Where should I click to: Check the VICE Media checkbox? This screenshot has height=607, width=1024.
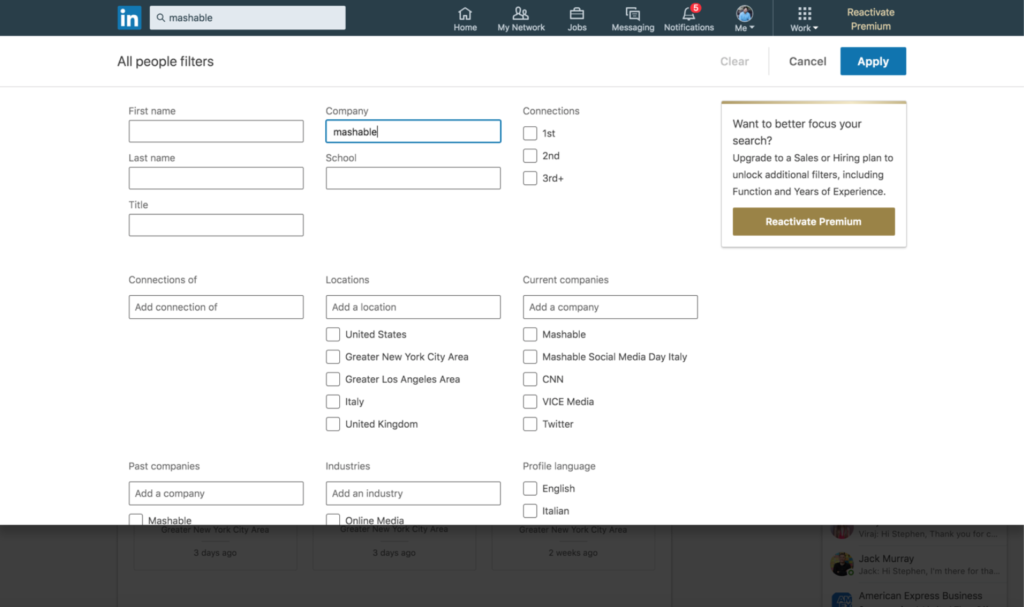click(x=530, y=402)
